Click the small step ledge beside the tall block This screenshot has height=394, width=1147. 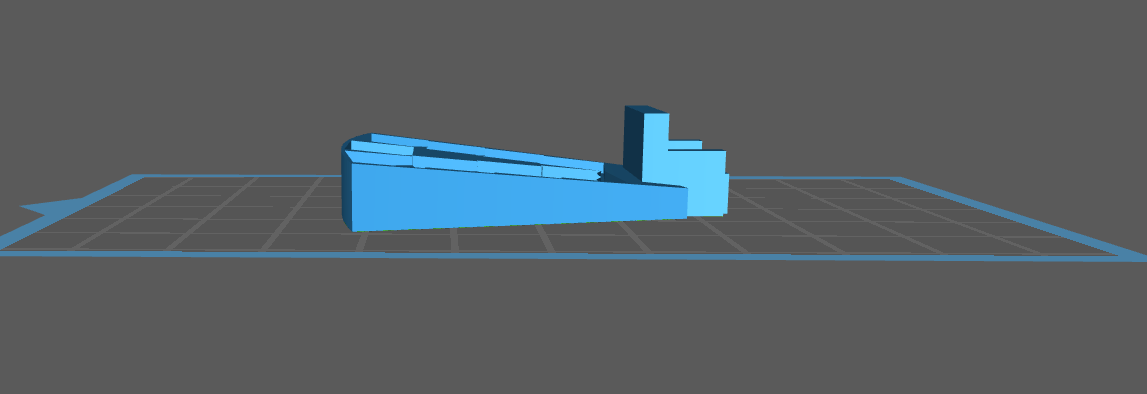(x=685, y=145)
